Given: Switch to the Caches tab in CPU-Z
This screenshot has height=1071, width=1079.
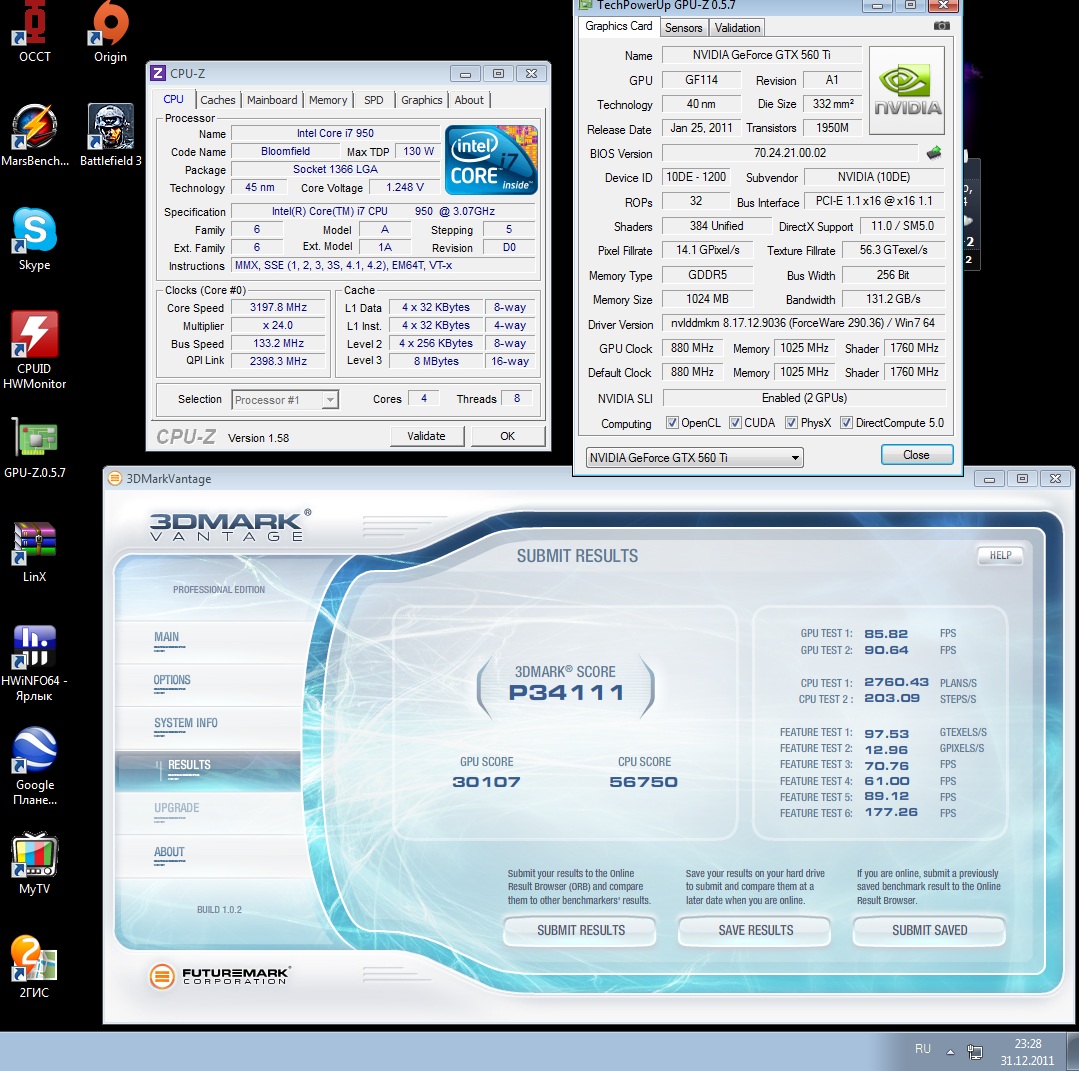Looking at the screenshot, I should point(217,100).
